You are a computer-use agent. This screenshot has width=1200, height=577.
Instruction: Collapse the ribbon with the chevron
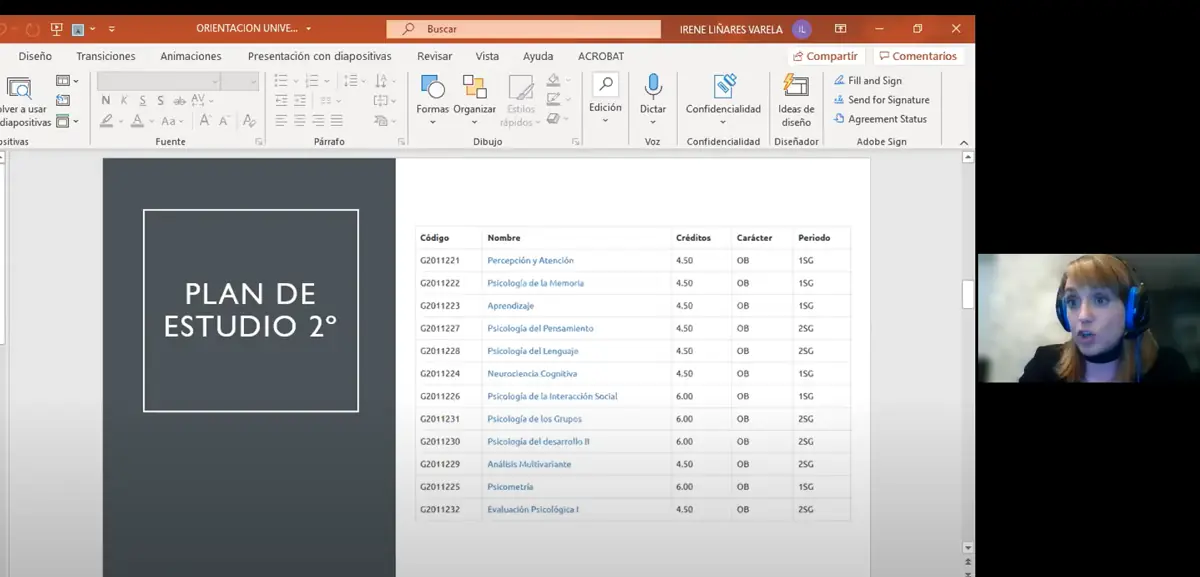(965, 143)
